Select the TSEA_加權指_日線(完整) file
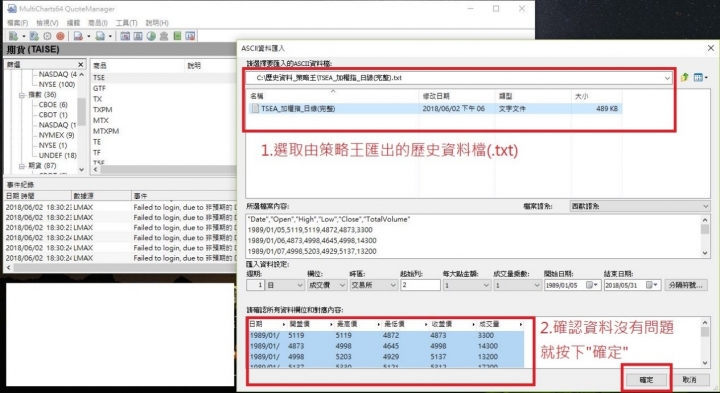The image size is (720, 393). pos(435,109)
